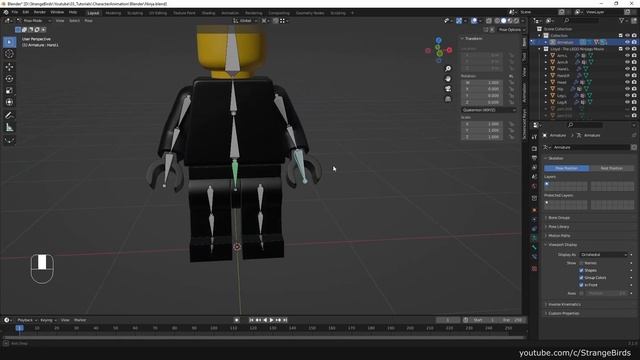Switch to the Animation workspace tab
This screenshot has width=640, height=360.
pos(230,13)
